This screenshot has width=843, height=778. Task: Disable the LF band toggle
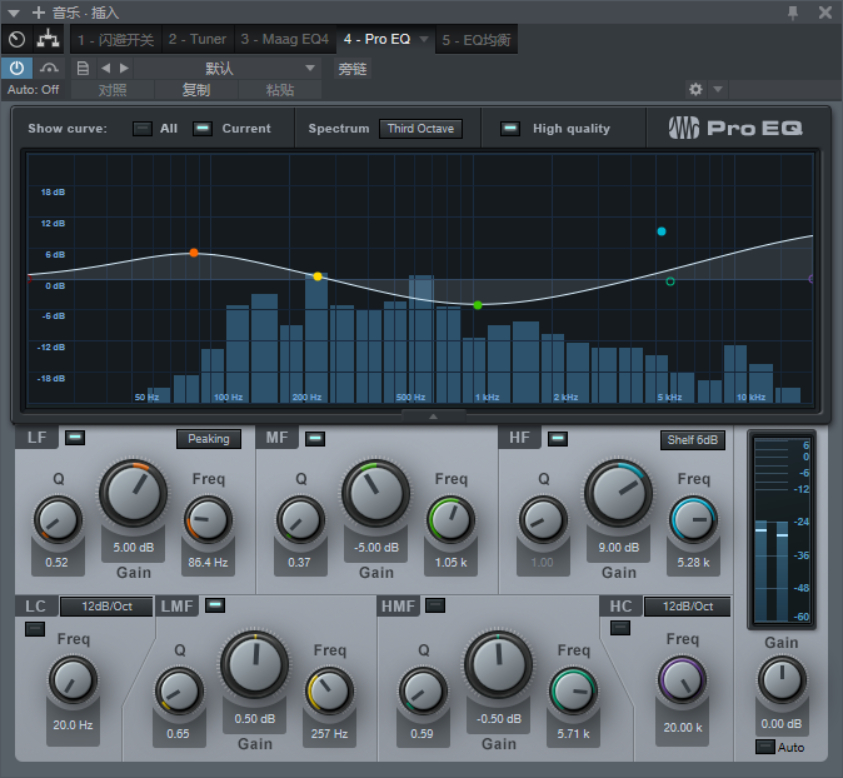[x=74, y=437]
